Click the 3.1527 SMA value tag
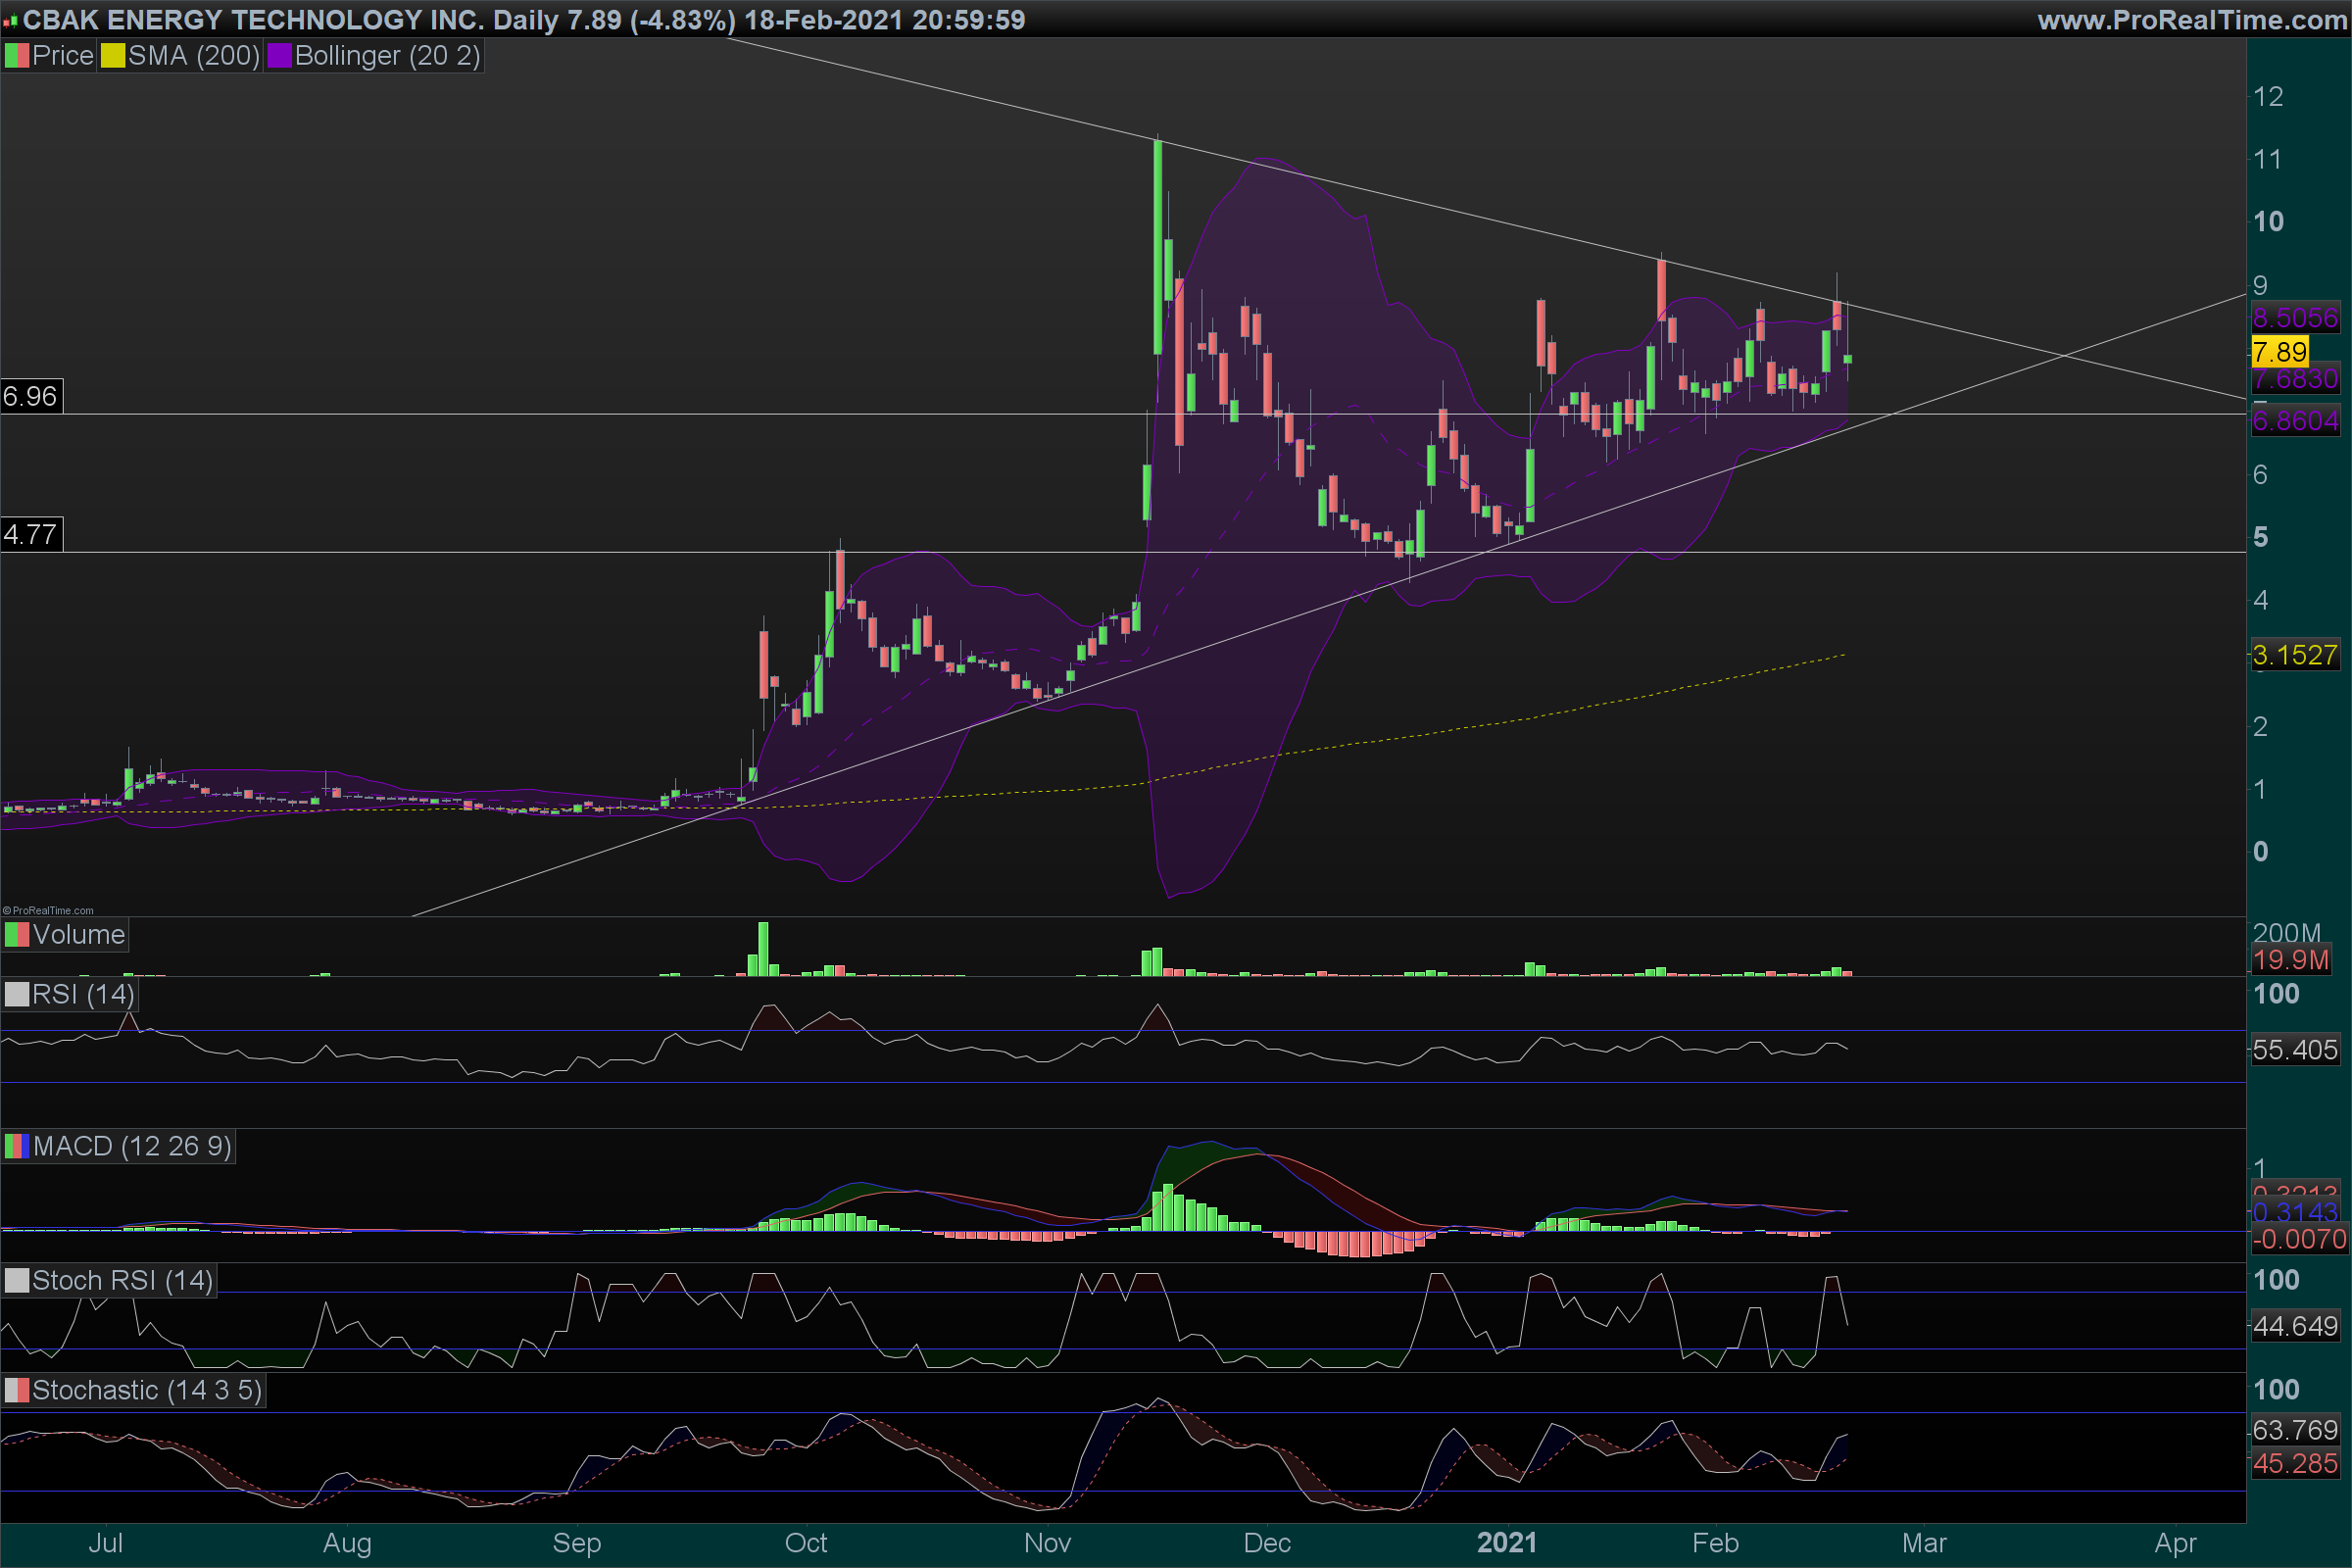Screen dimensions: 2352x1568 [2294, 655]
